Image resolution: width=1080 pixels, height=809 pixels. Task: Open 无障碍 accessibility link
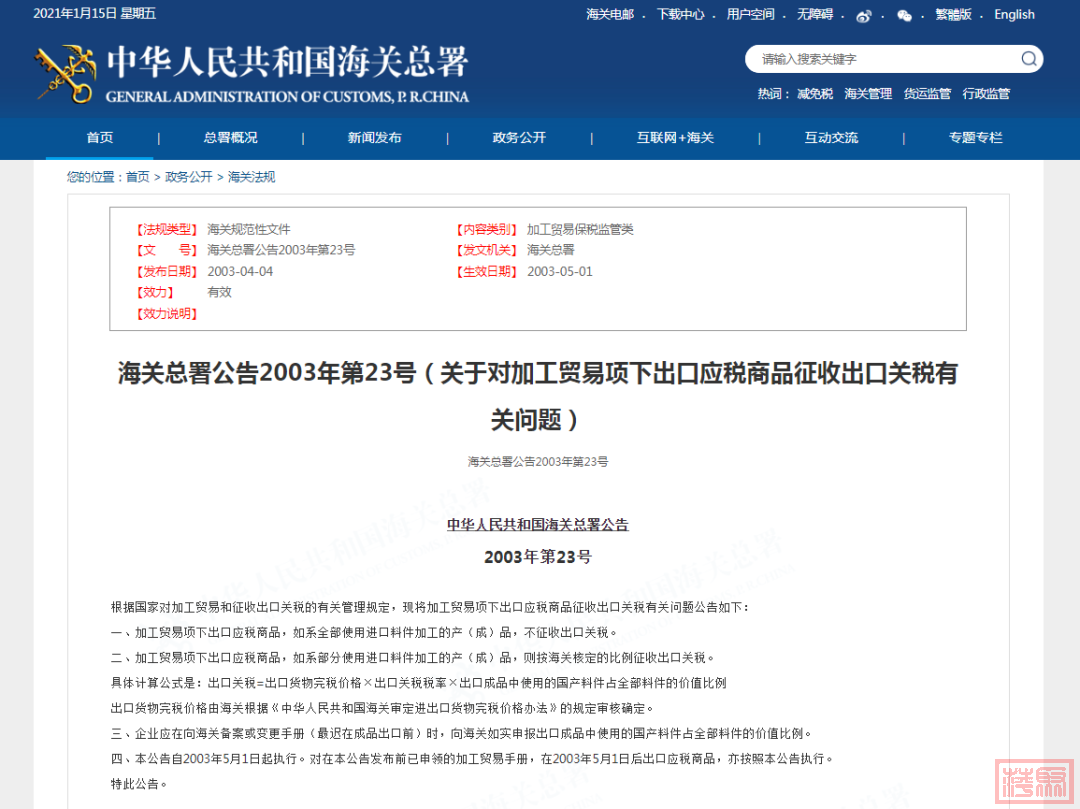[x=815, y=14]
